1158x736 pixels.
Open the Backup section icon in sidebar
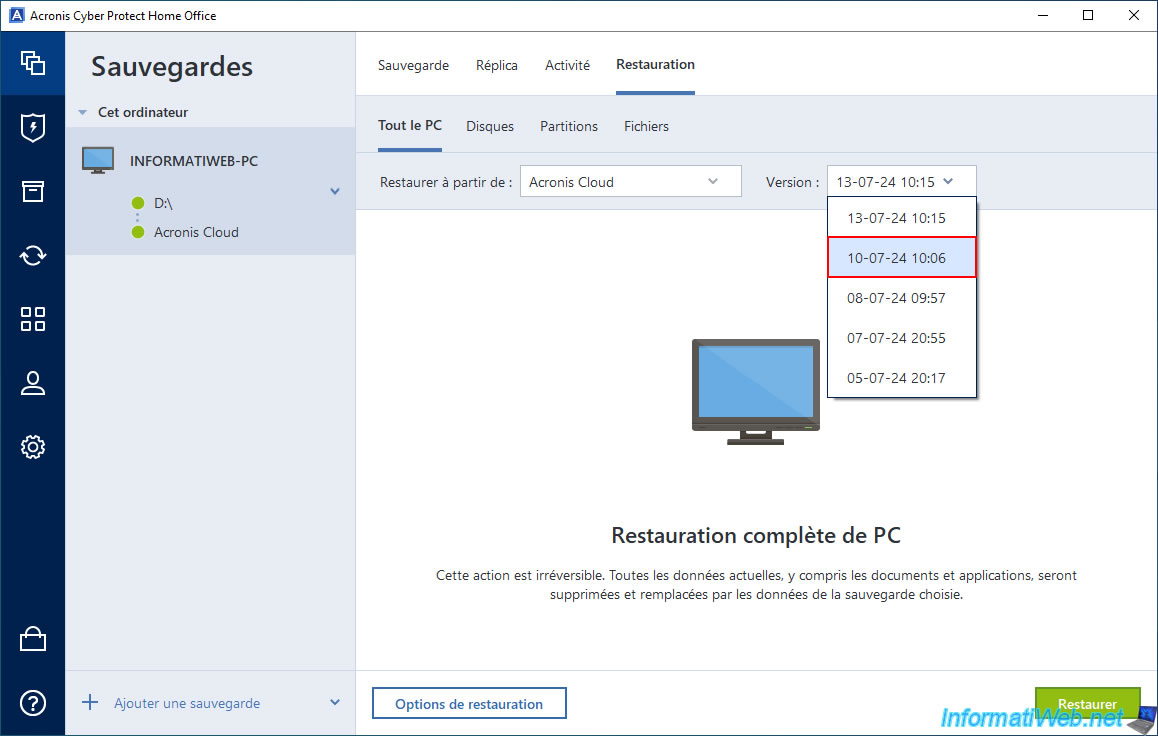point(32,63)
